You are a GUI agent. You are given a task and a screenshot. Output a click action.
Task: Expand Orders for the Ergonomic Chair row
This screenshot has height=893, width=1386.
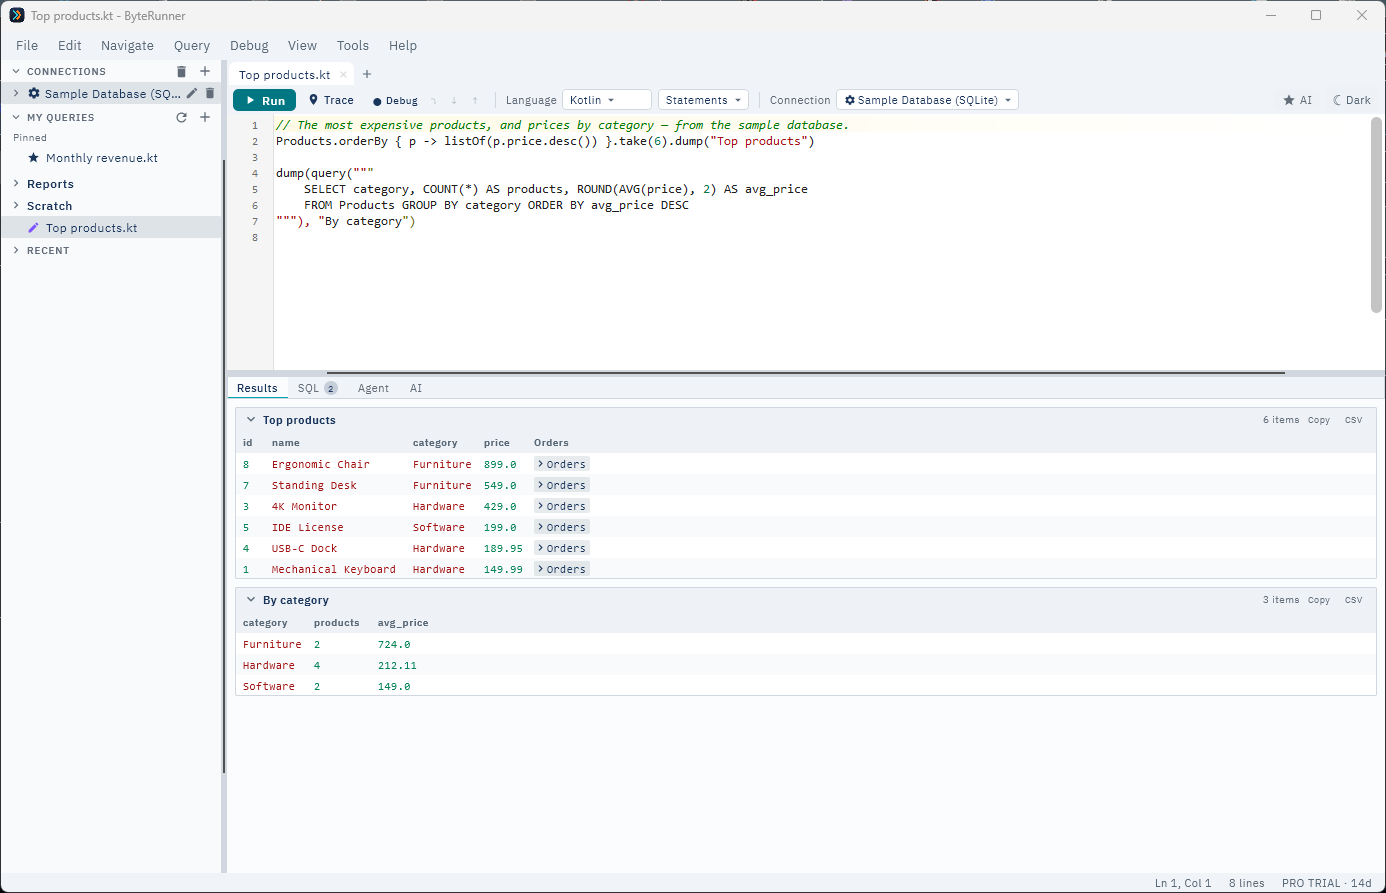click(x=562, y=464)
